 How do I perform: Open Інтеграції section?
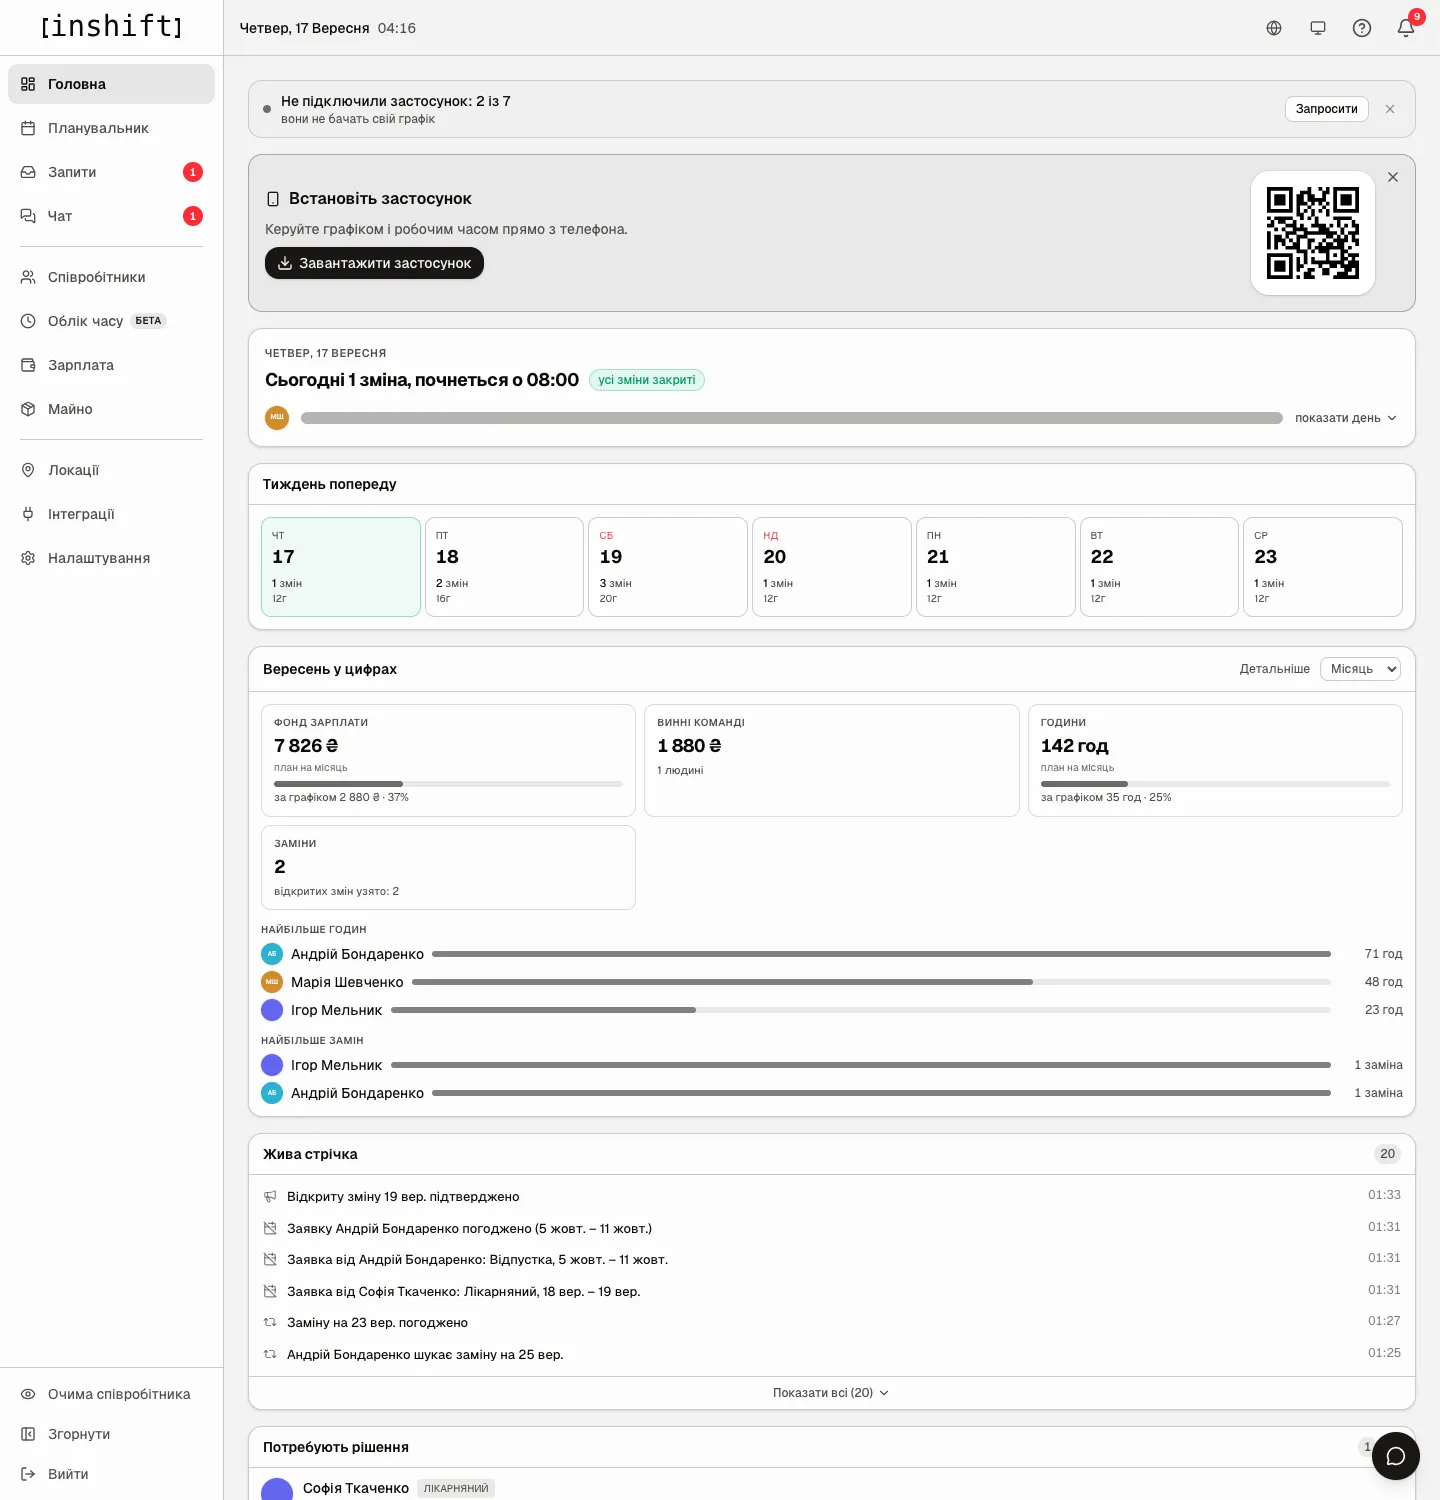click(x=111, y=514)
